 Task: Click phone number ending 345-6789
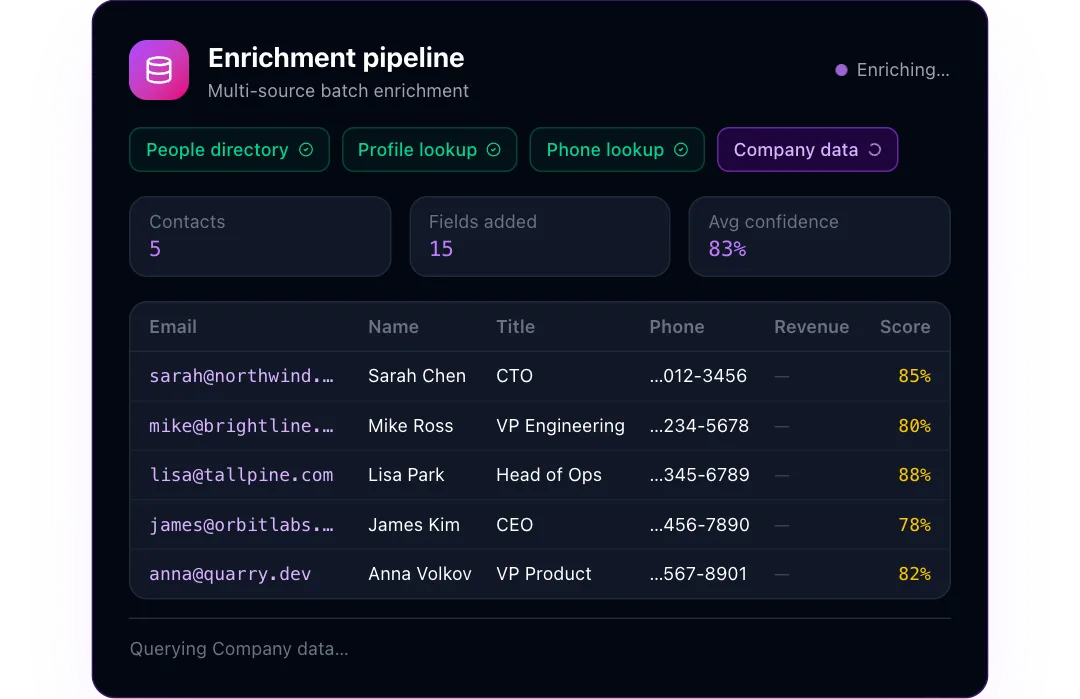click(x=699, y=475)
